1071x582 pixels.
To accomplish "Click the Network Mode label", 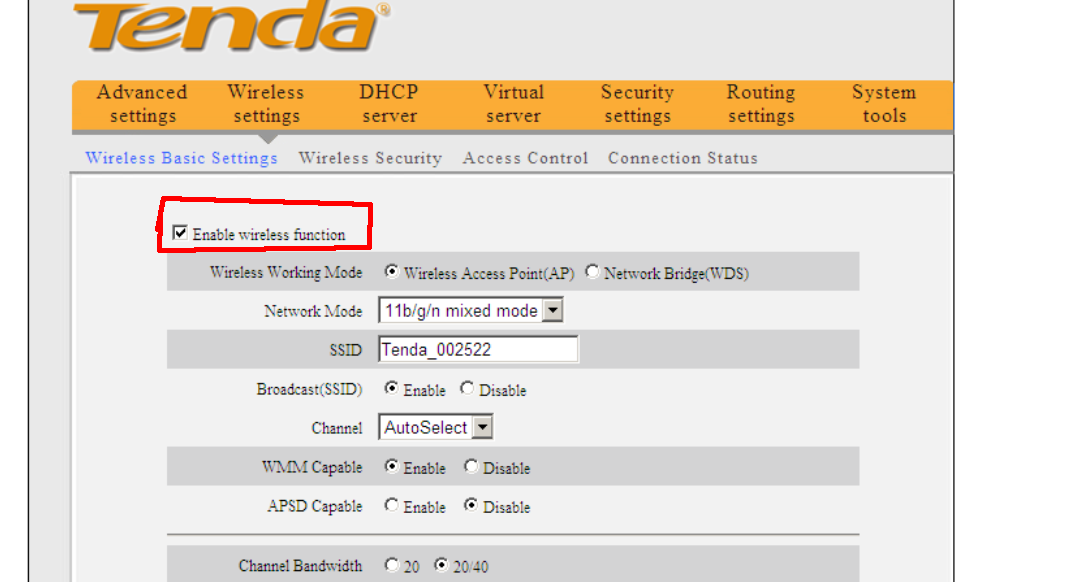I will click(314, 311).
